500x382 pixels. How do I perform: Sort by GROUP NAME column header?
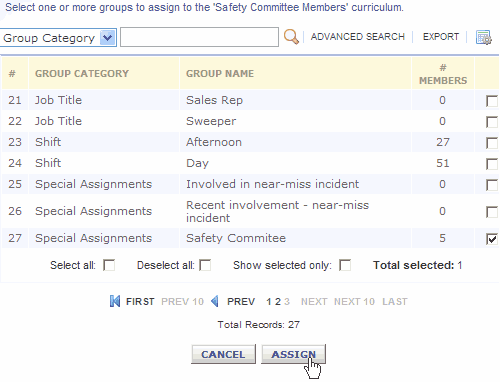point(220,73)
